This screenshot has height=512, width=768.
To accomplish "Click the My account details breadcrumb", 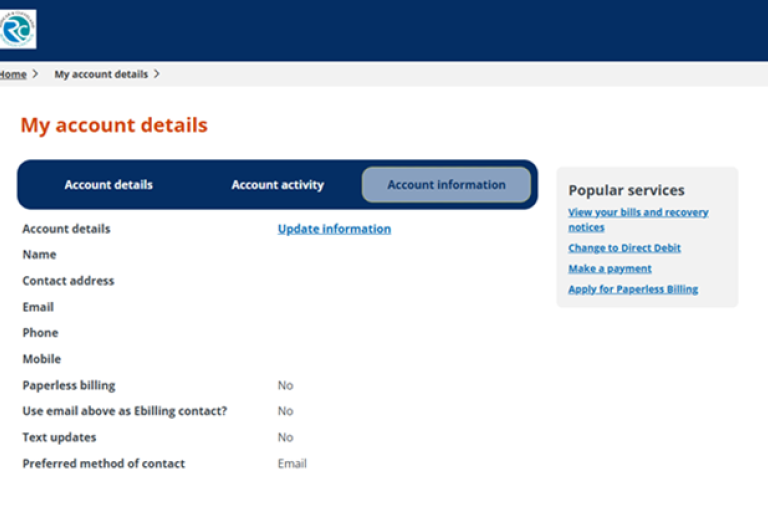I will (101, 74).
